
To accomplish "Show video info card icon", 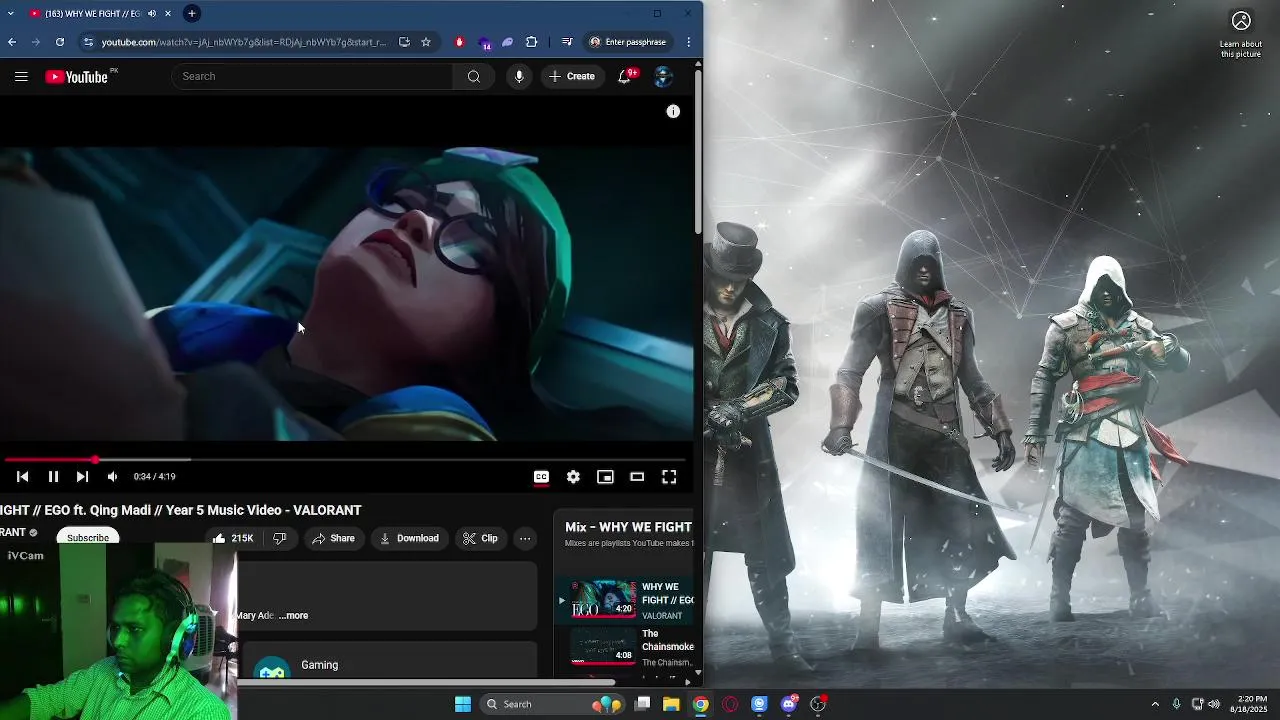I will (x=673, y=111).
